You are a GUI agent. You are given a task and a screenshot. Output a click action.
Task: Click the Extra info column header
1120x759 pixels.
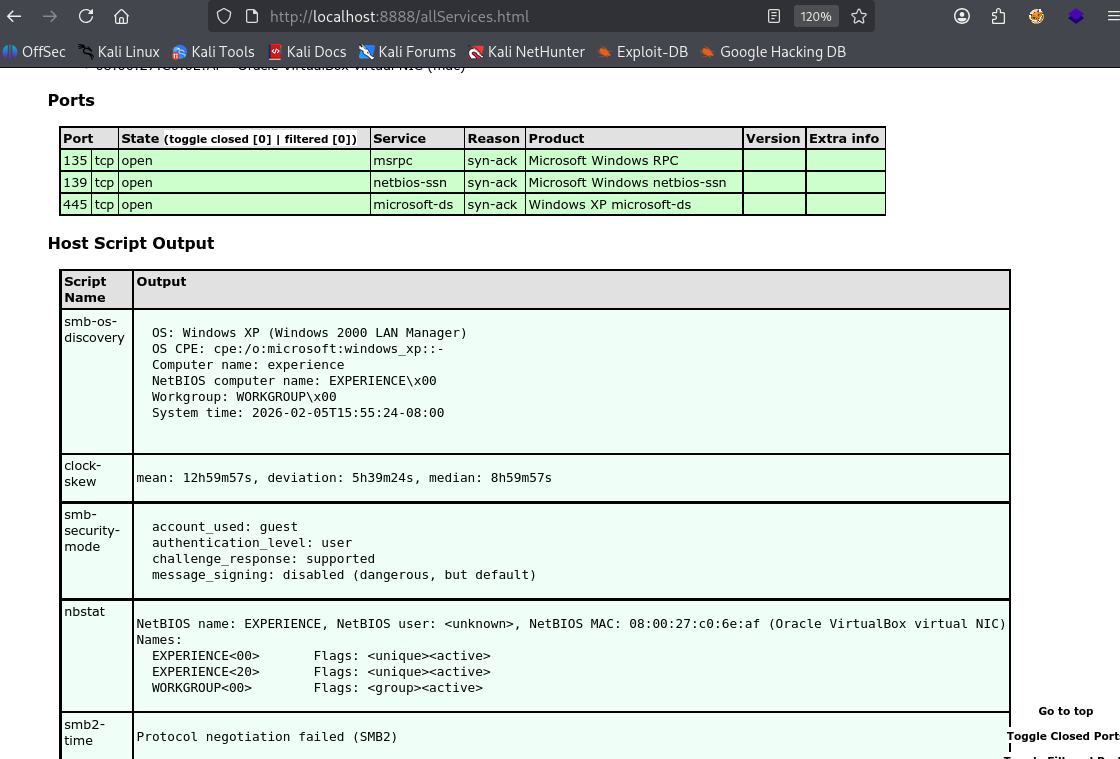click(x=845, y=139)
